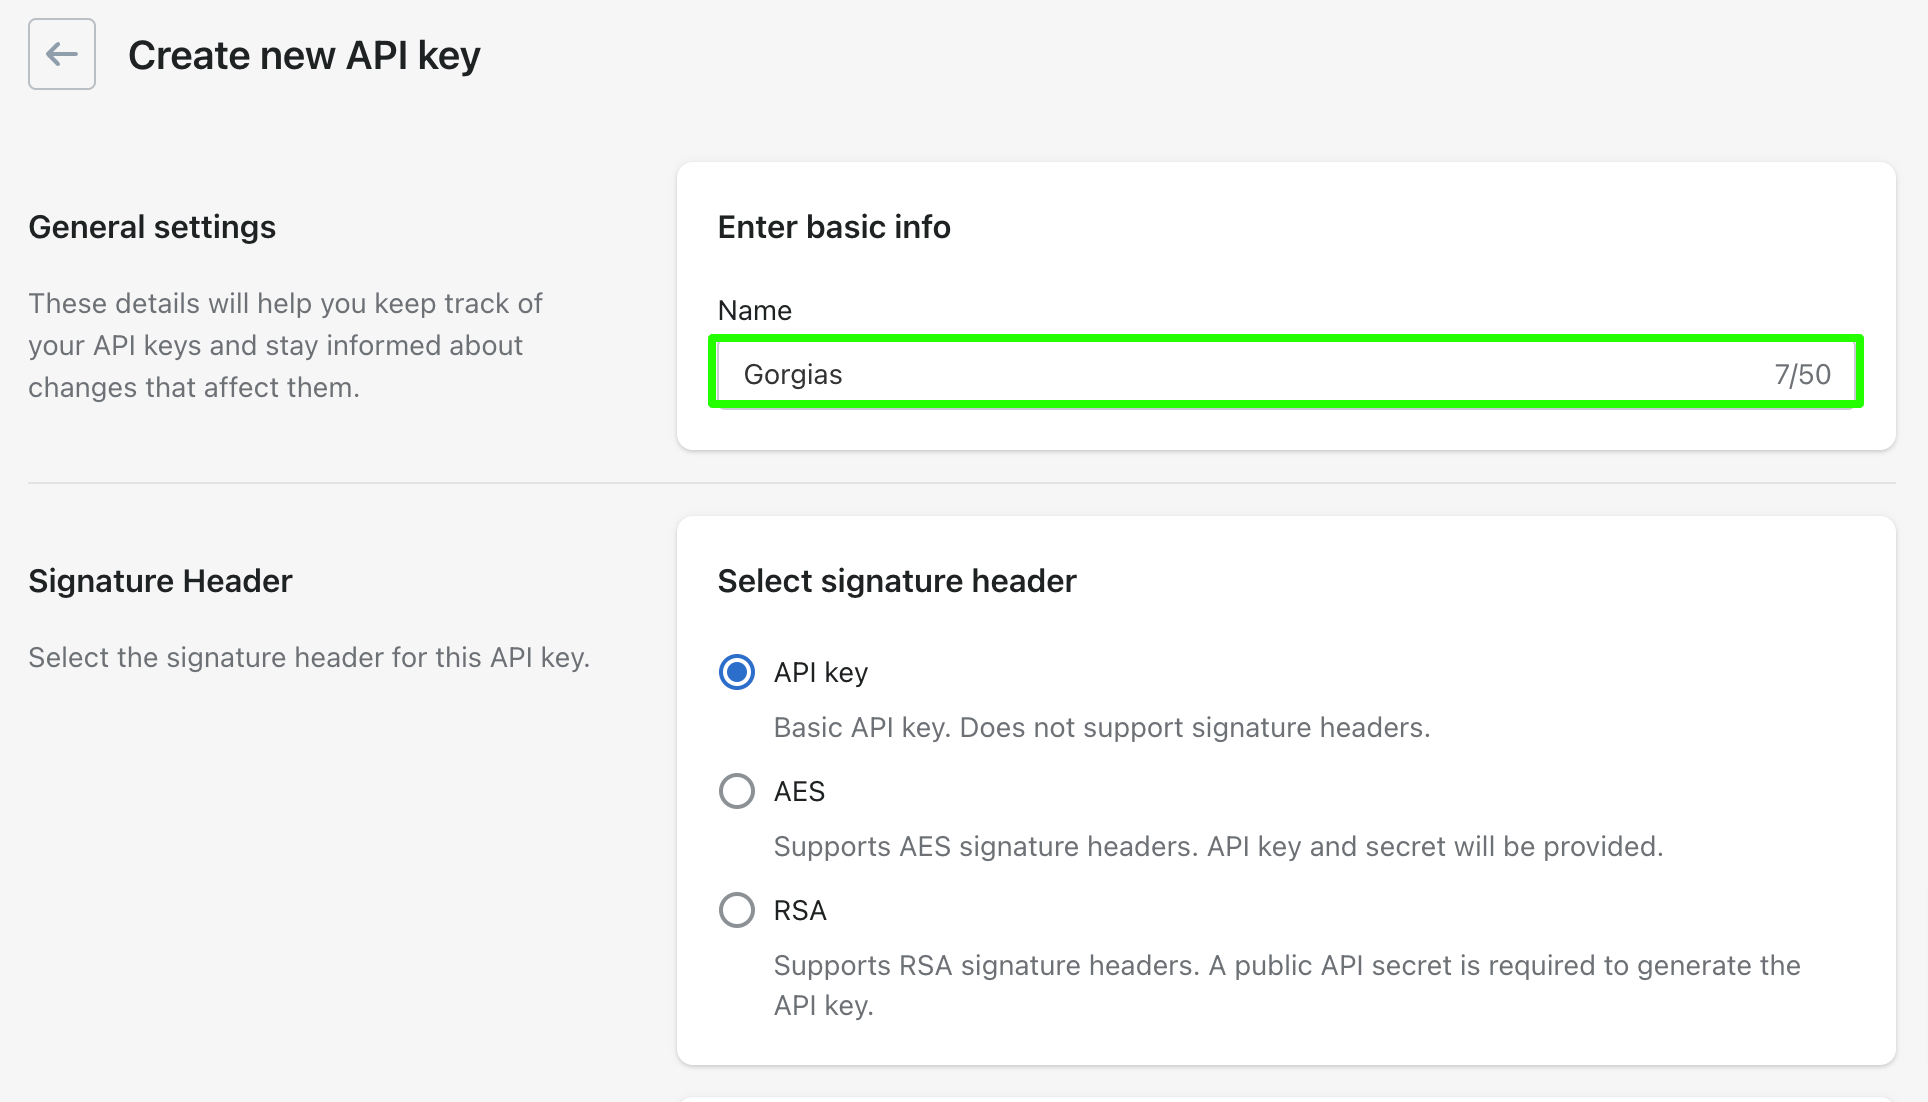Click 'Supports AES signature headers' description
The height and width of the screenshot is (1102, 1928).
click(x=1218, y=846)
